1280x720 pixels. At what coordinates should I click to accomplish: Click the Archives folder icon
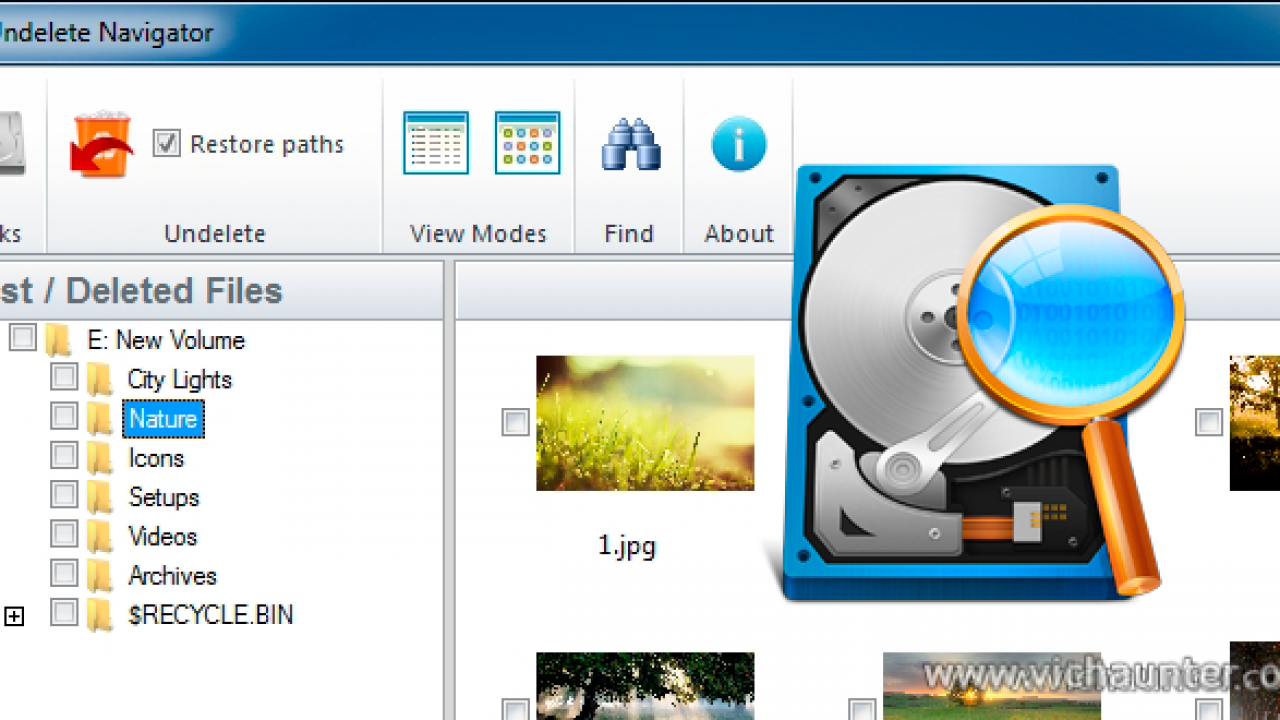[x=99, y=576]
